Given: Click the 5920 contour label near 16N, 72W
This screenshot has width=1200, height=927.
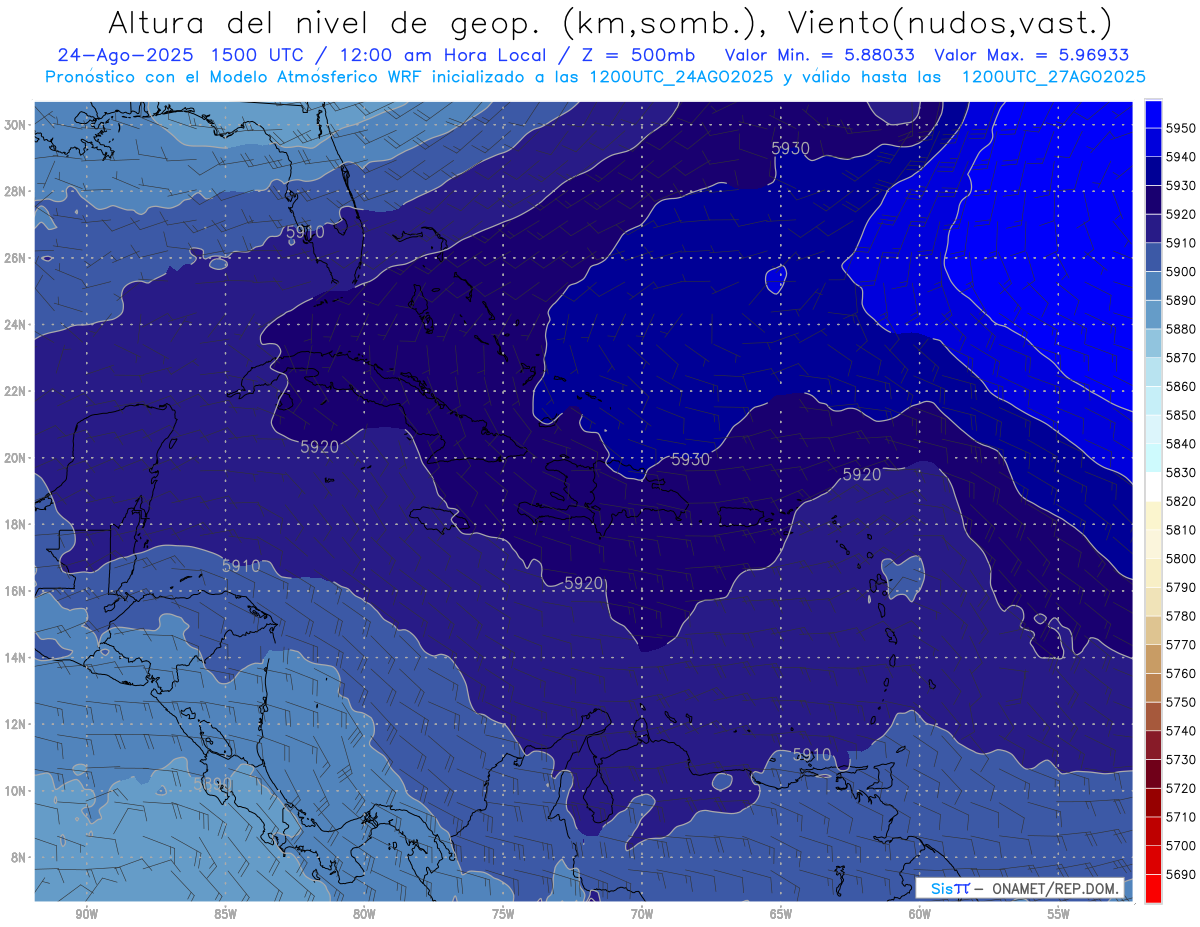Looking at the screenshot, I should [584, 582].
